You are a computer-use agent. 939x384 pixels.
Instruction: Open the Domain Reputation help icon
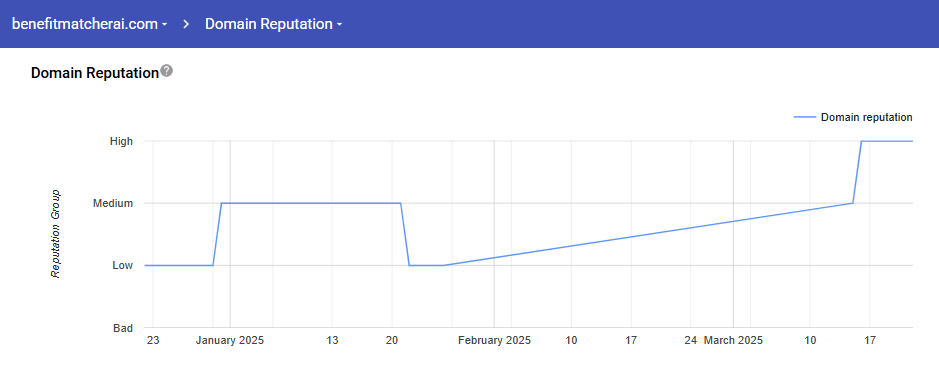[167, 71]
